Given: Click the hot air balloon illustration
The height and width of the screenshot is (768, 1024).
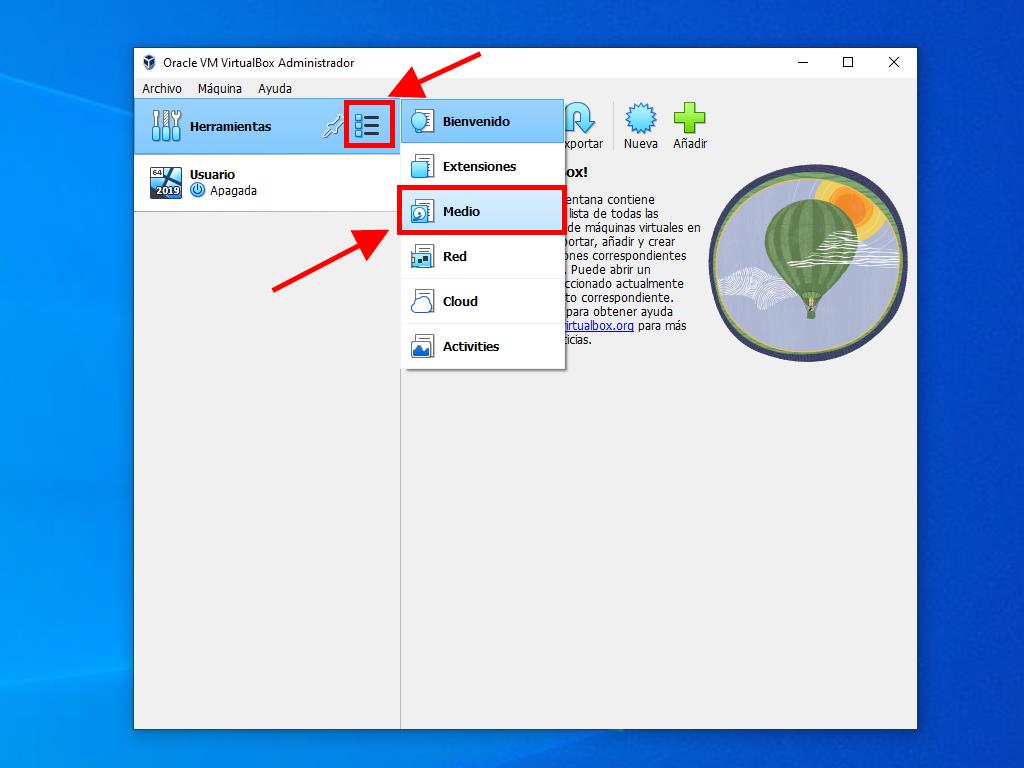Looking at the screenshot, I should point(808,263).
